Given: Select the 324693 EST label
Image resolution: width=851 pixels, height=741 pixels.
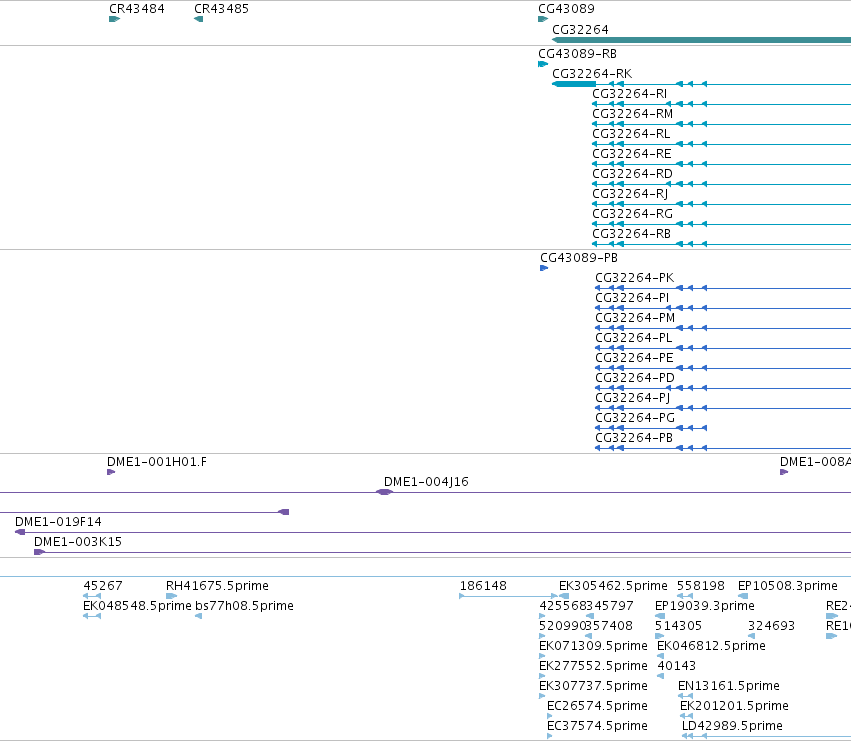Looking at the screenshot, I should coord(771,625).
